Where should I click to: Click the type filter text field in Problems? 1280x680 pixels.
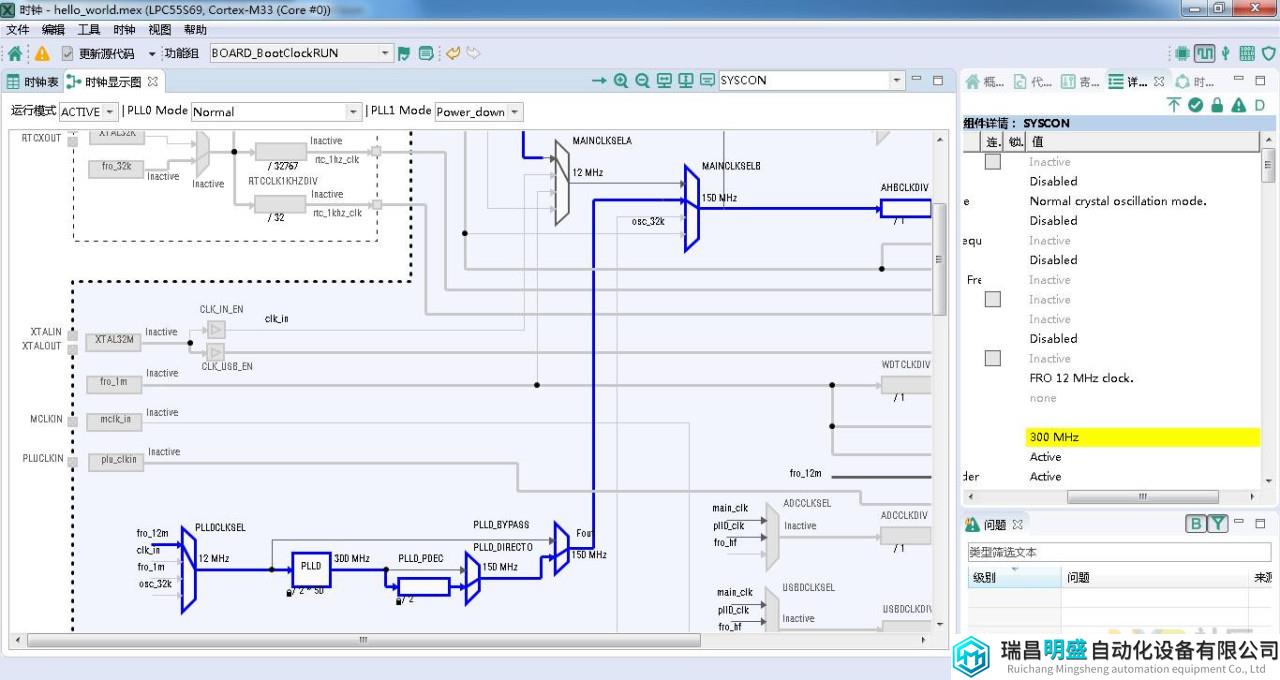point(1118,552)
